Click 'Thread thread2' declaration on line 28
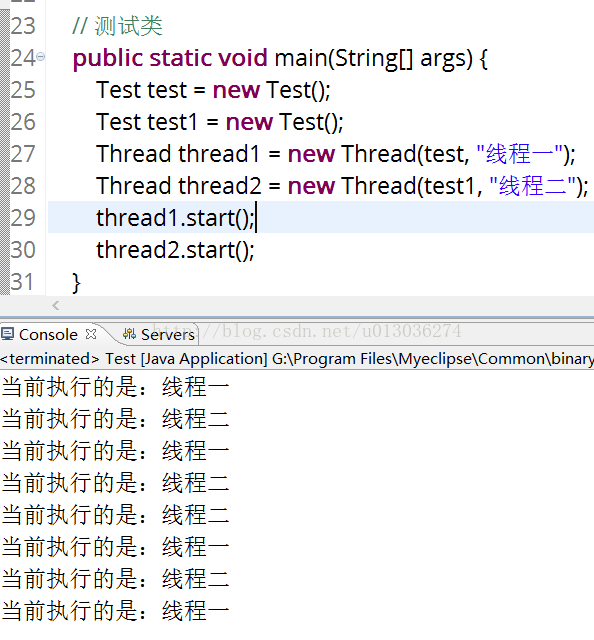 (178, 186)
